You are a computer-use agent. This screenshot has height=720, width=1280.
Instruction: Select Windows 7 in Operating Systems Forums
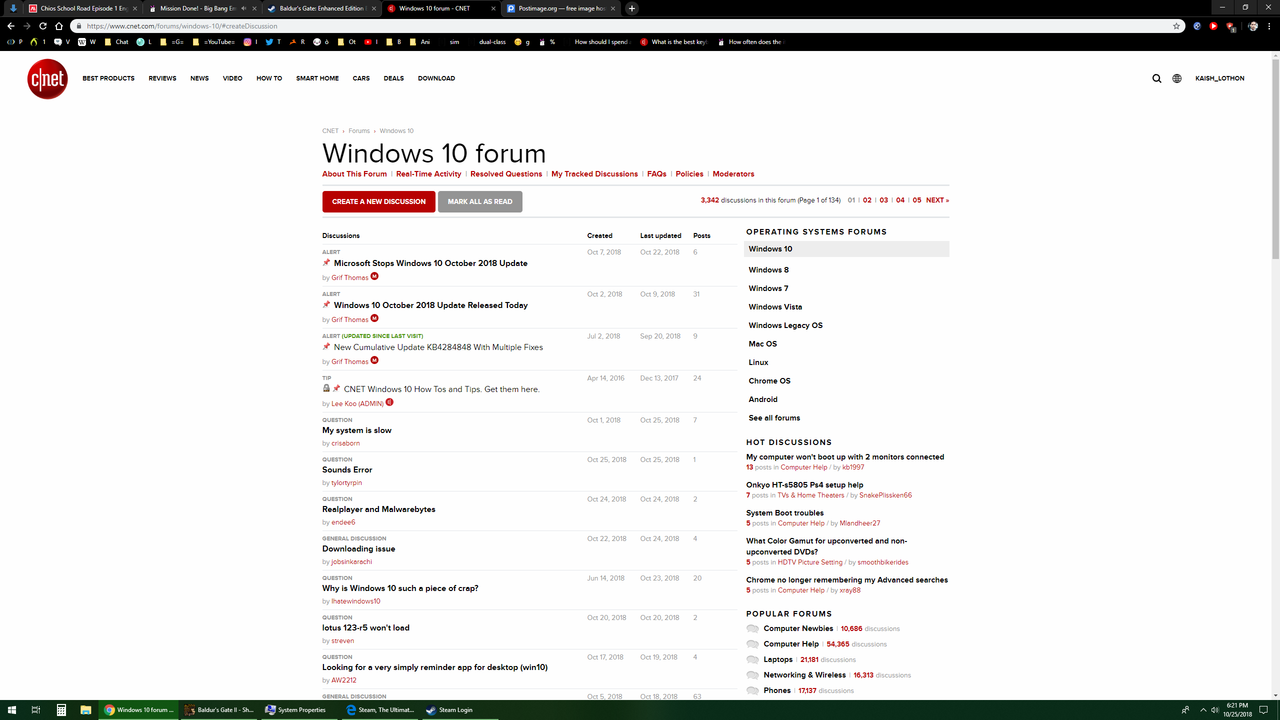point(768,288)
